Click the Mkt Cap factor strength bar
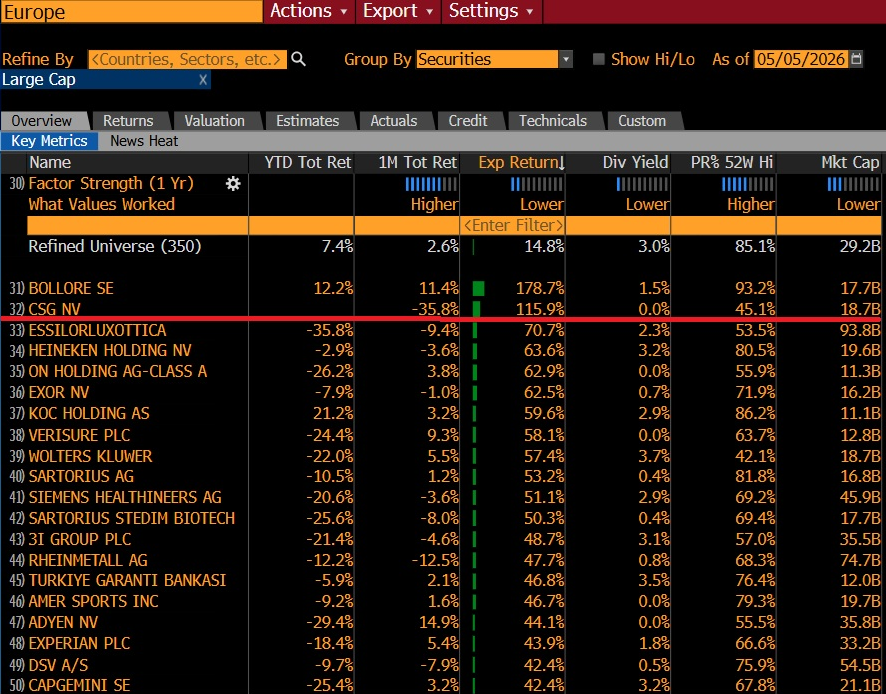 pyautogui.click(x=853, y=184)
